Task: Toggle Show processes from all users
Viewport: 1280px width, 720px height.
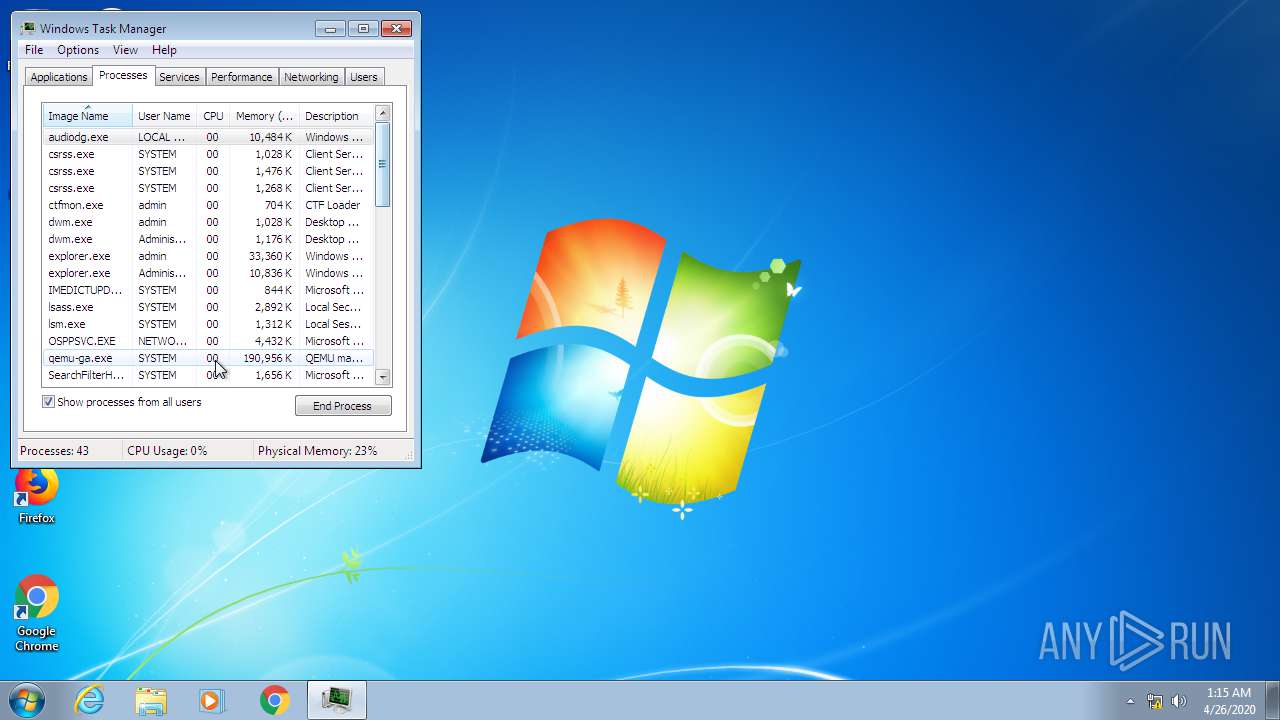Action: (x=48, y=402)
